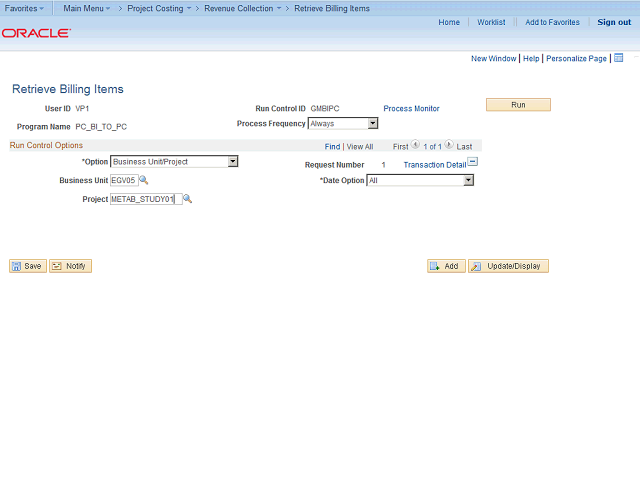
Task: Open Help link
Action: (x=531, y=58)
